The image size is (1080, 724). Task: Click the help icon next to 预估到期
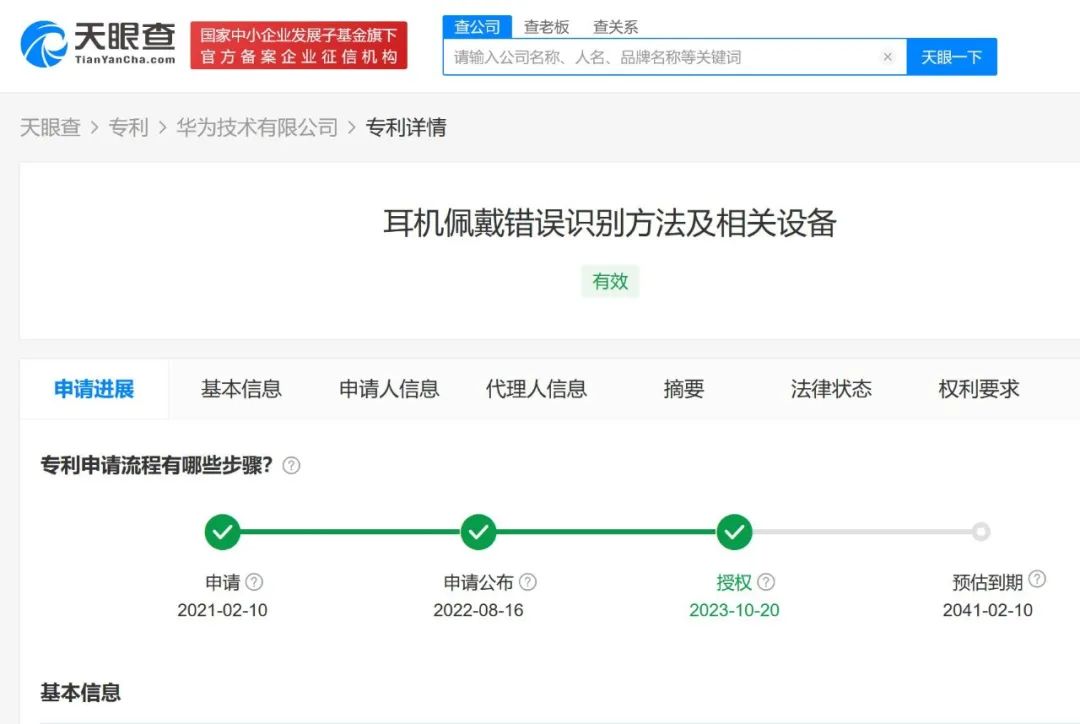[x=1037, y=579]
